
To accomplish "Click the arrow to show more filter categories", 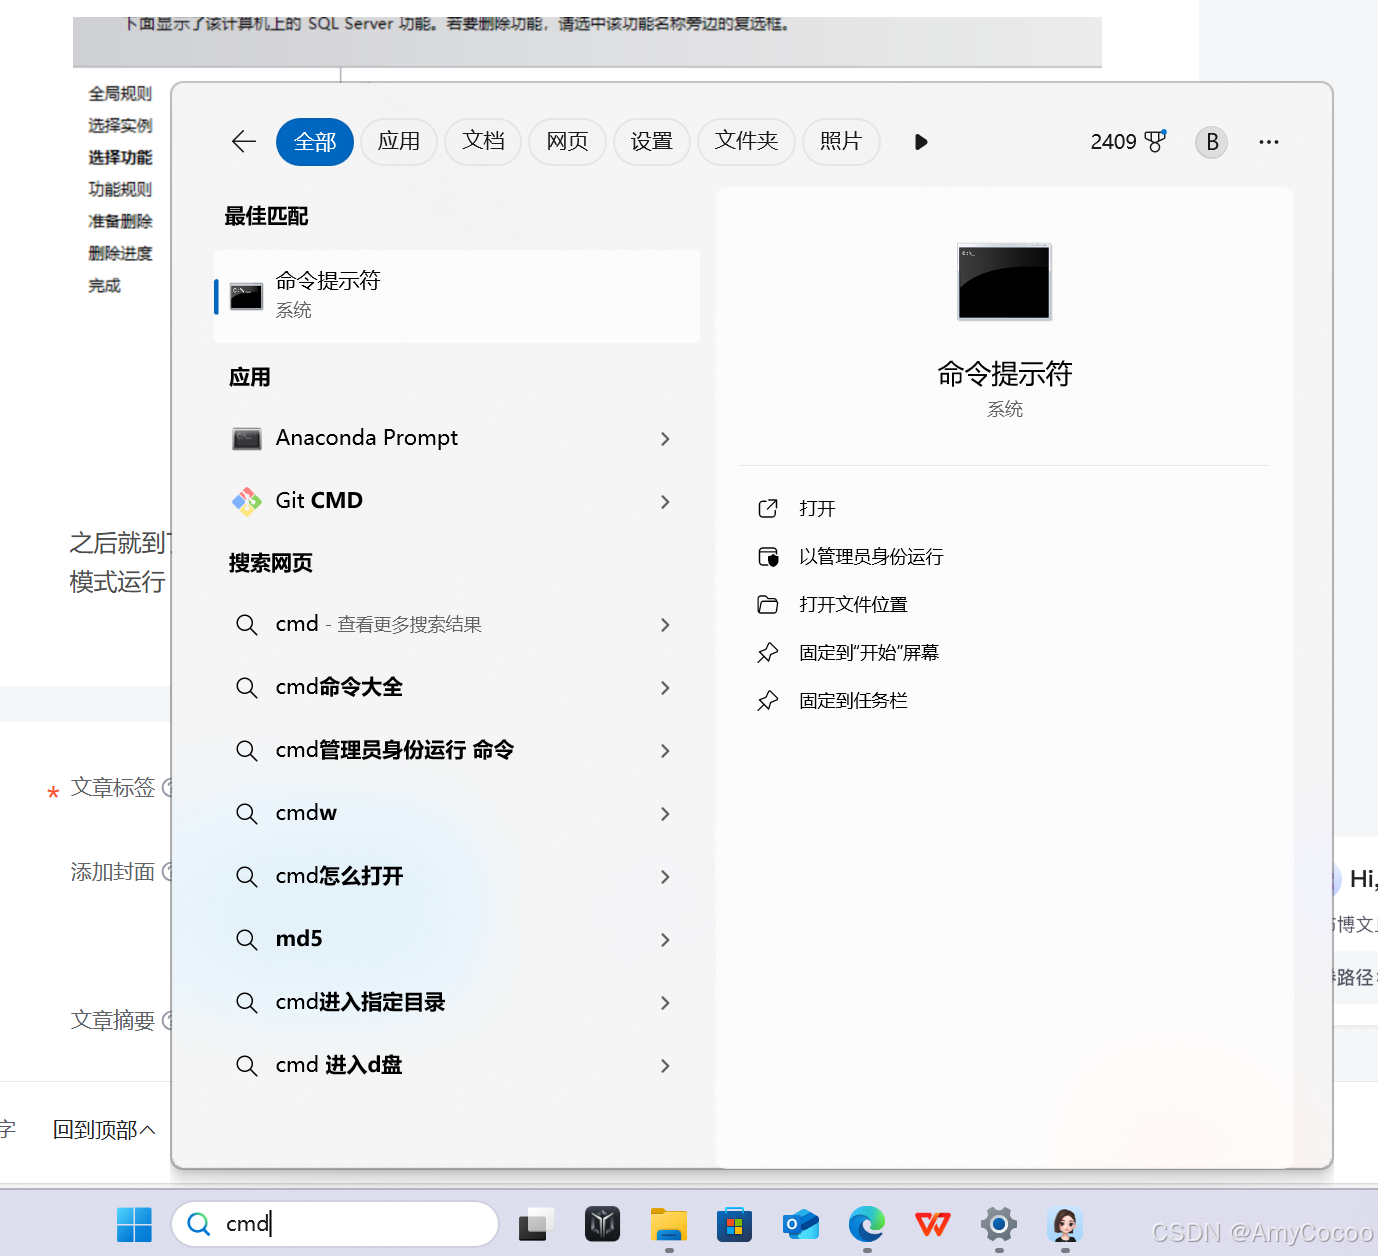I will 920,141.
